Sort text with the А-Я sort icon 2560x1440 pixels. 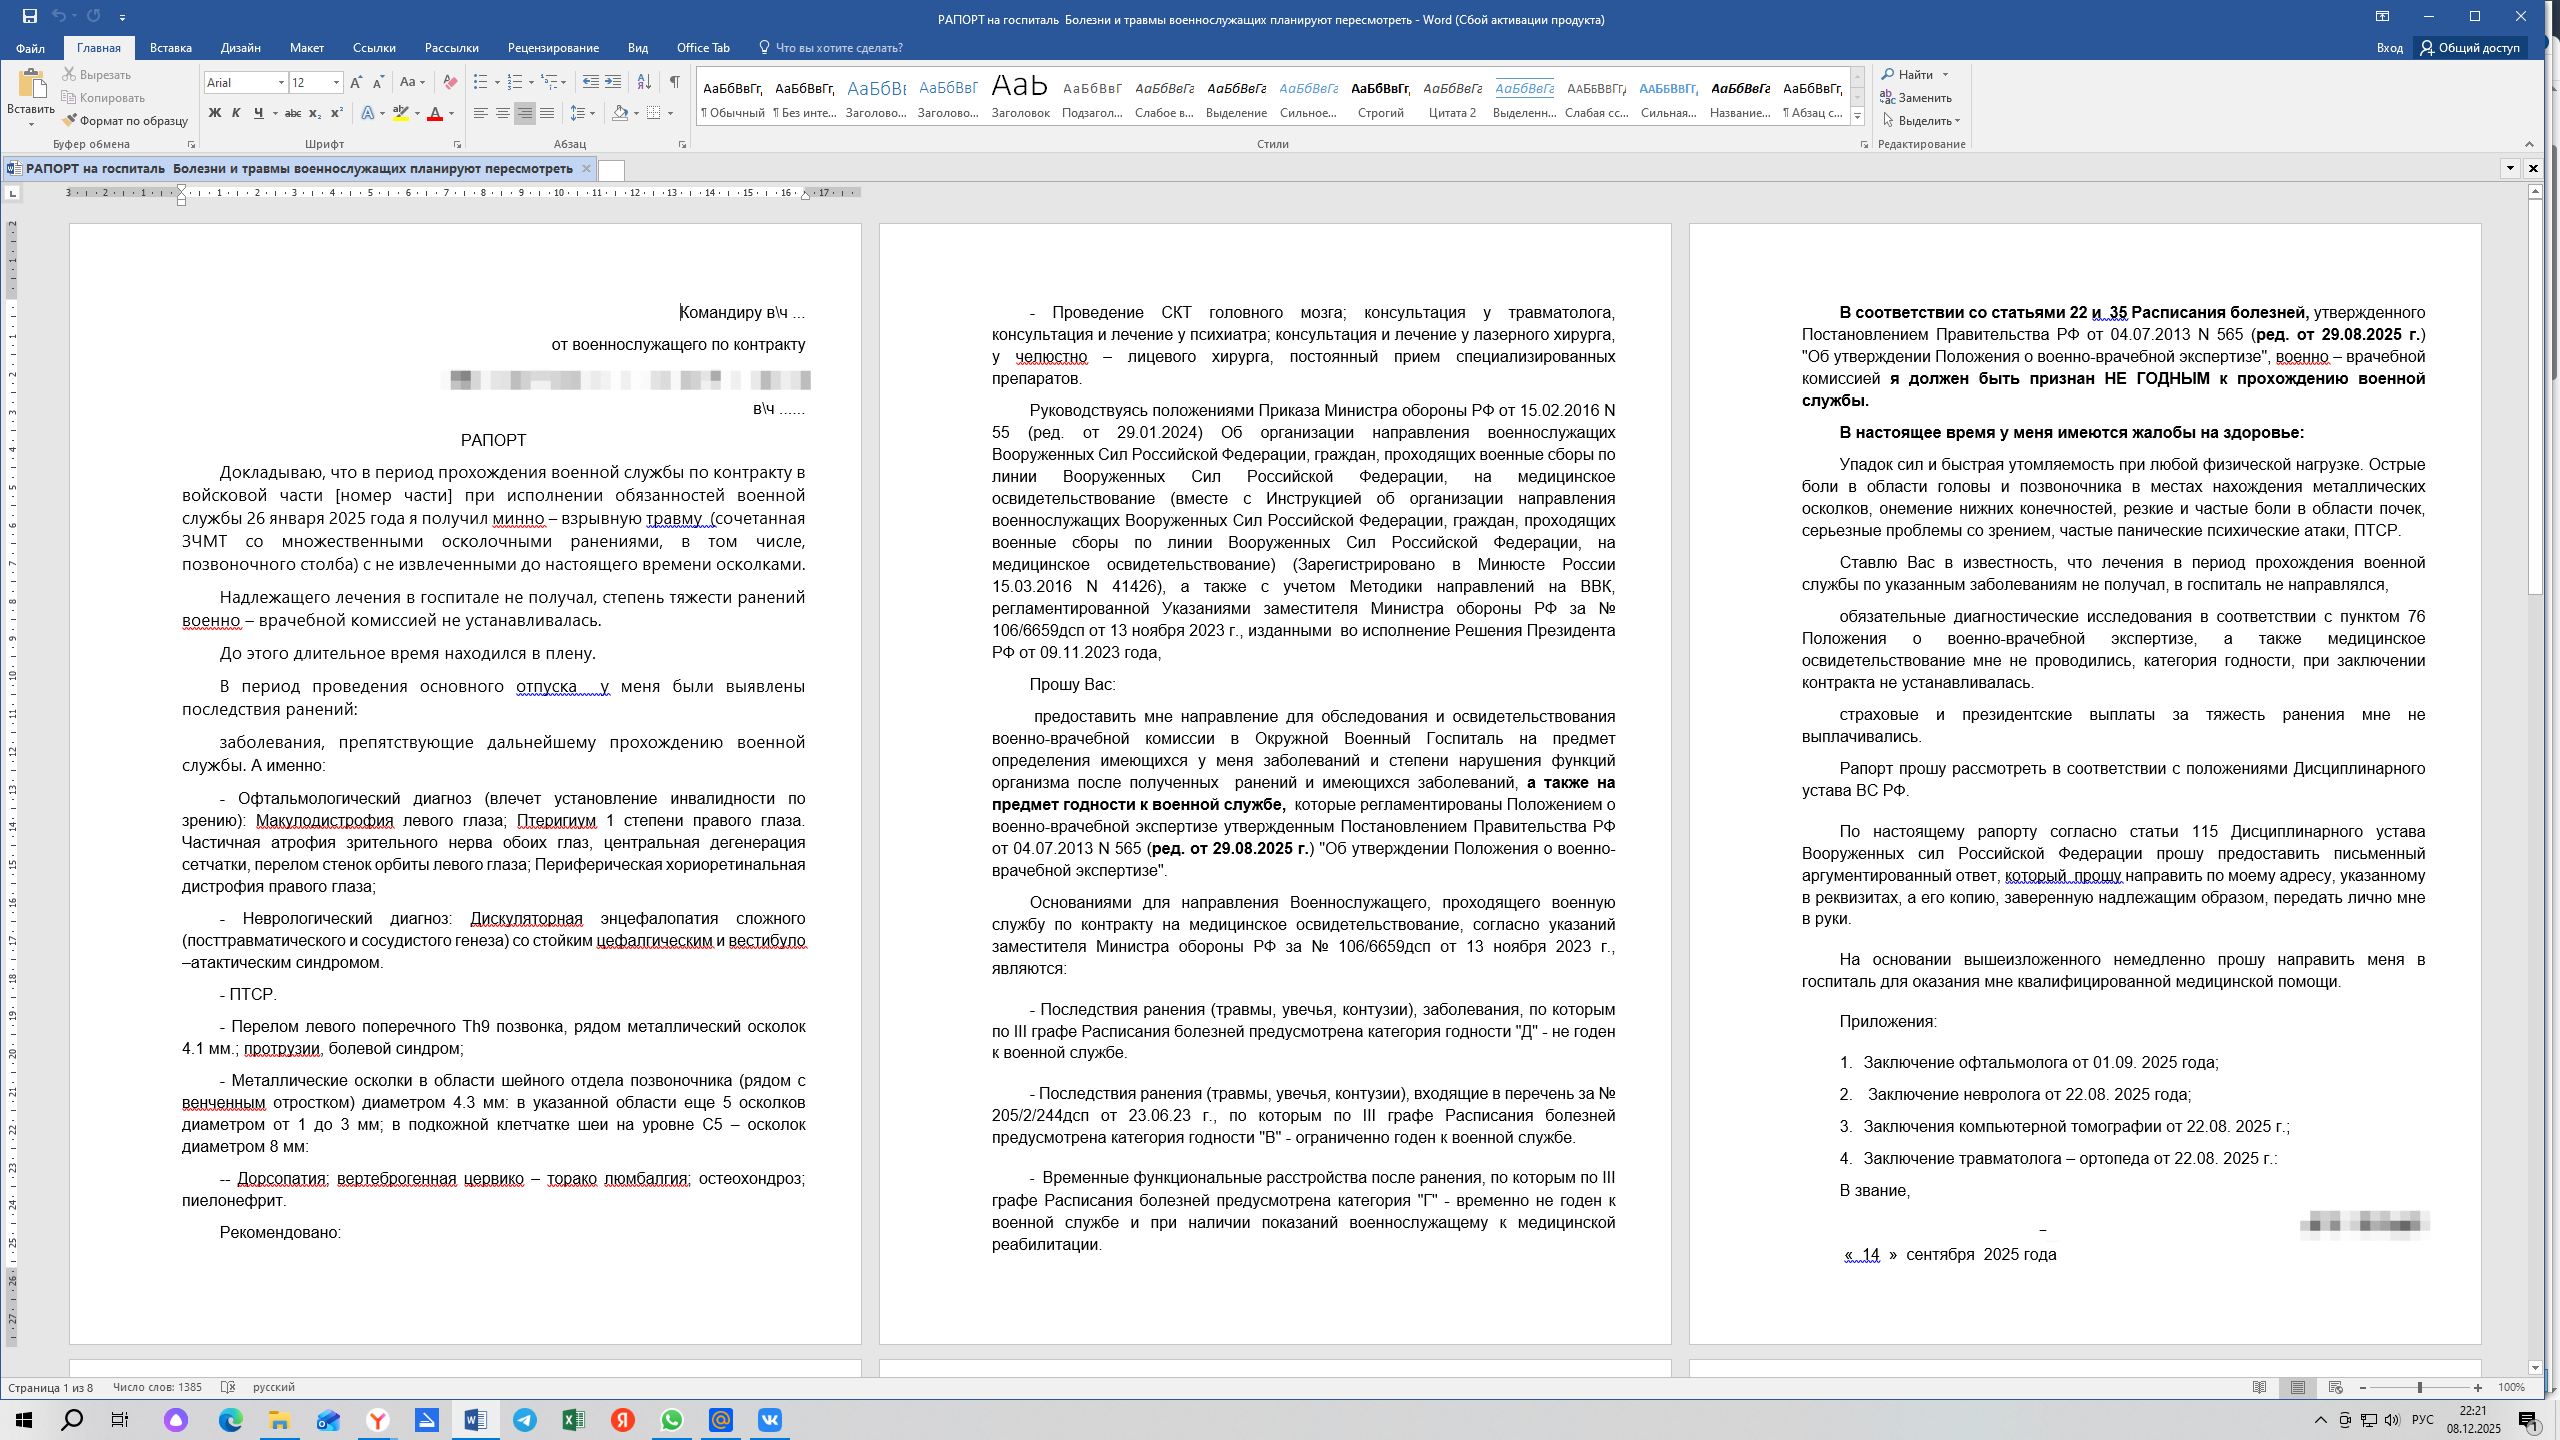click(644, 82)
